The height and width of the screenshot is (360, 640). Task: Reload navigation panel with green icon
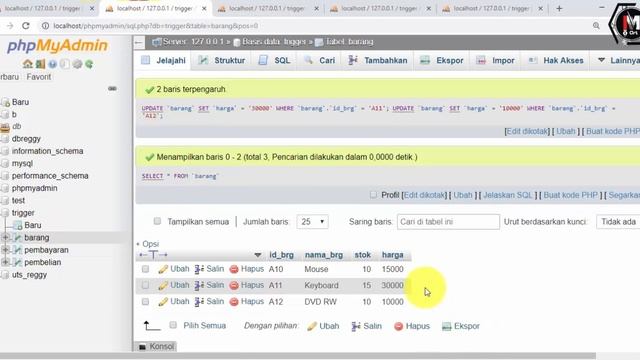coord(89,64)
